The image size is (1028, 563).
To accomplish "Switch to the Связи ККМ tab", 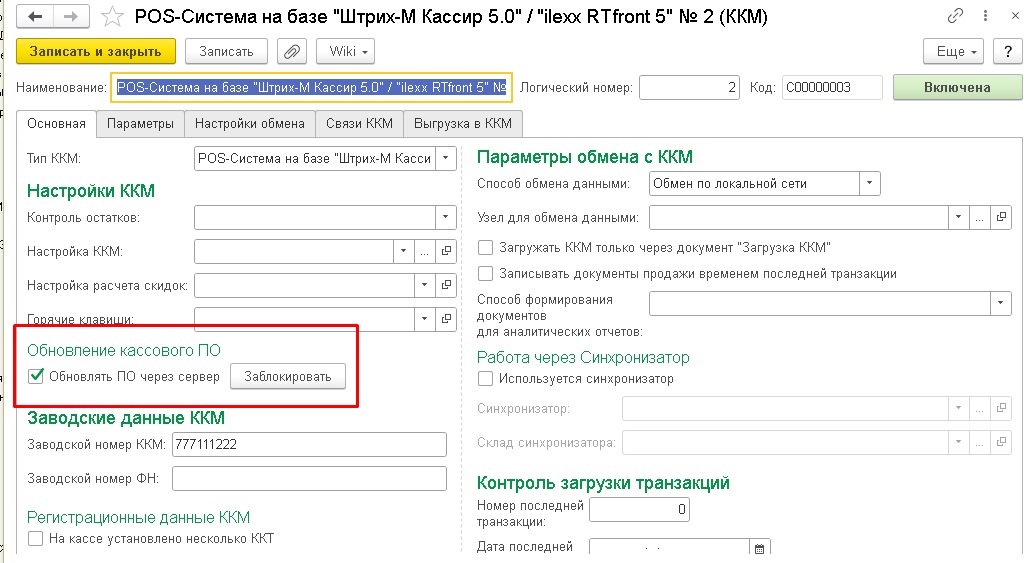I will (359, 123).
